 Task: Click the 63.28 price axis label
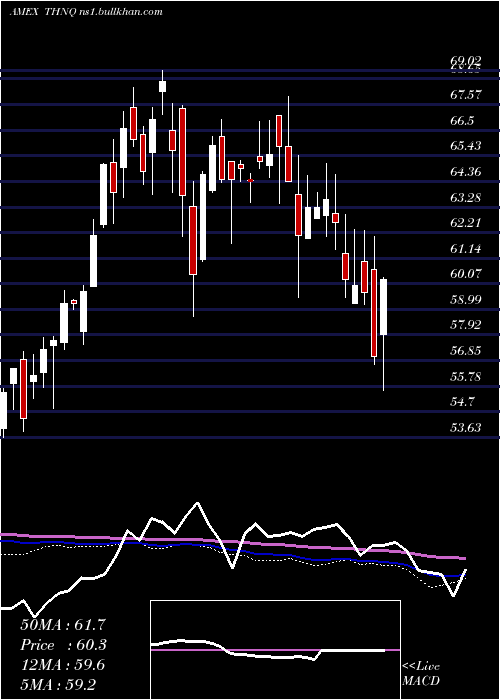465,197
